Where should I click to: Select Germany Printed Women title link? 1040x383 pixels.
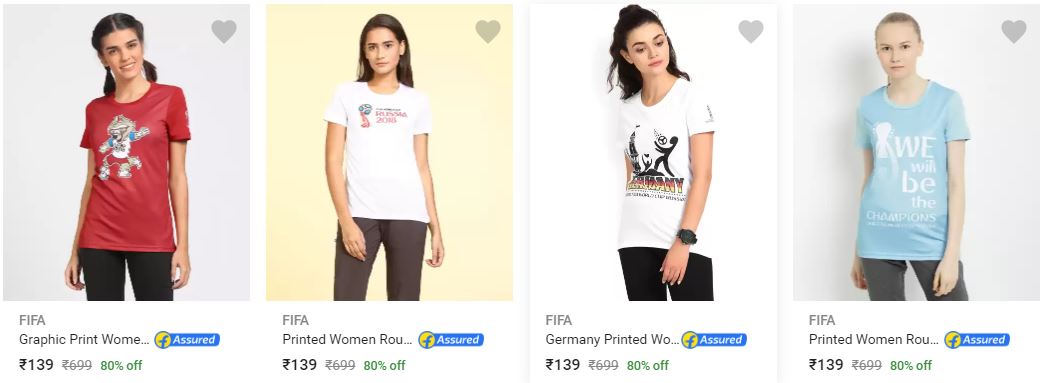[x=612, y=340]
